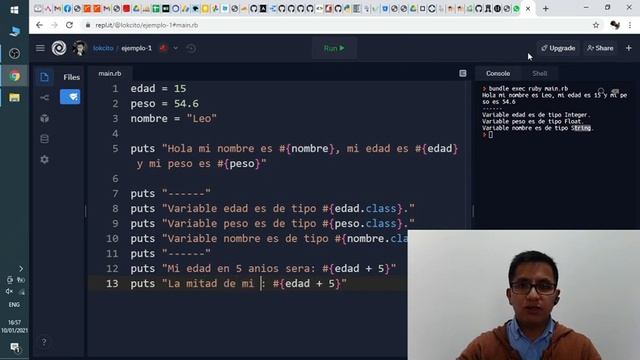640x360 pixels.
Task: Click the browser profile avatar icon
Action: pos(615,25)
